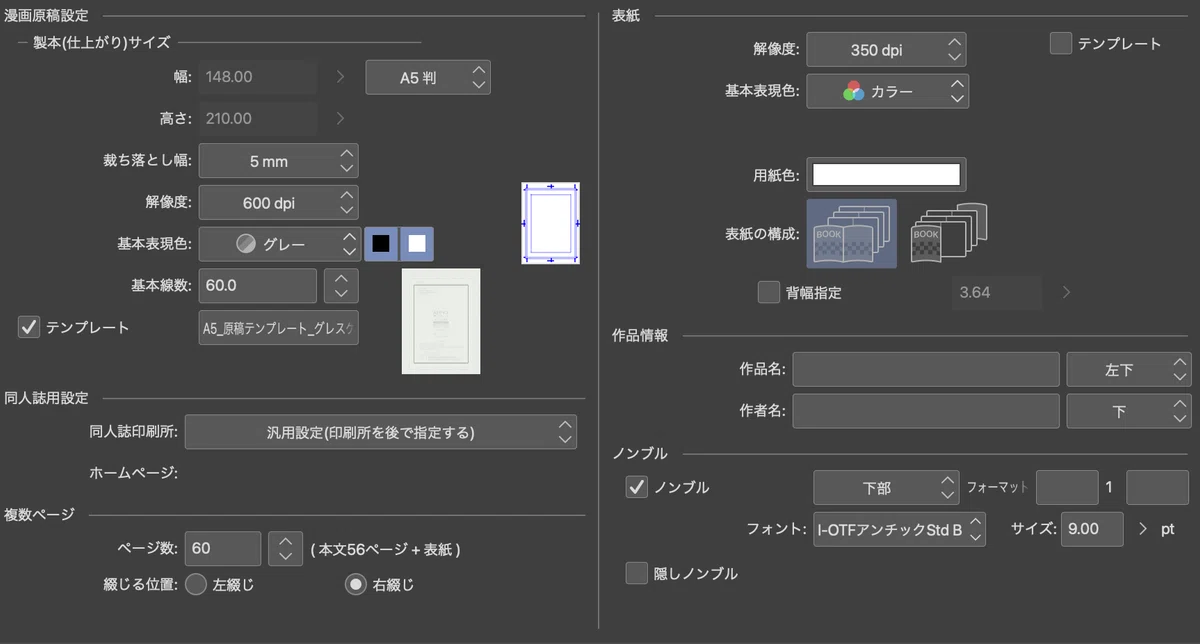Image resolution: width=1200 pixels, height=644 pixels.
Task: Click the ページ数 60 input field
Action: (223, 548)
